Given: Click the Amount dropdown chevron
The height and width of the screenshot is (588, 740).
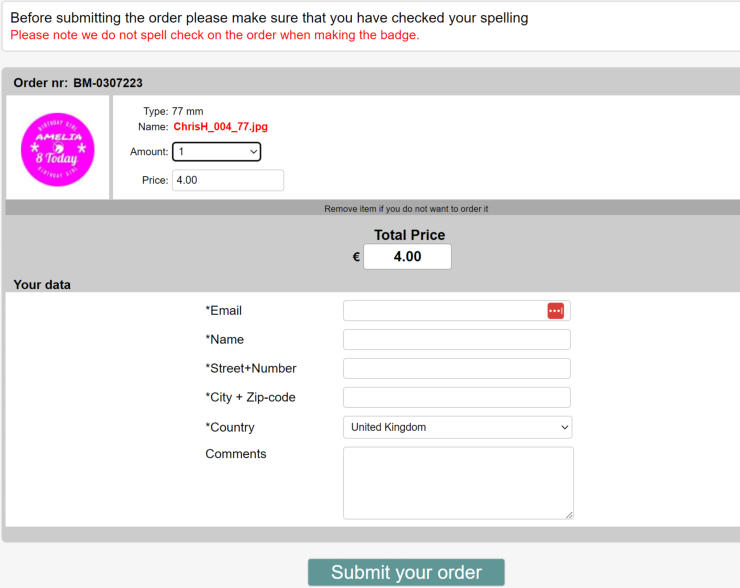Looking at the screenshot, I should click(x=253, y=152).
